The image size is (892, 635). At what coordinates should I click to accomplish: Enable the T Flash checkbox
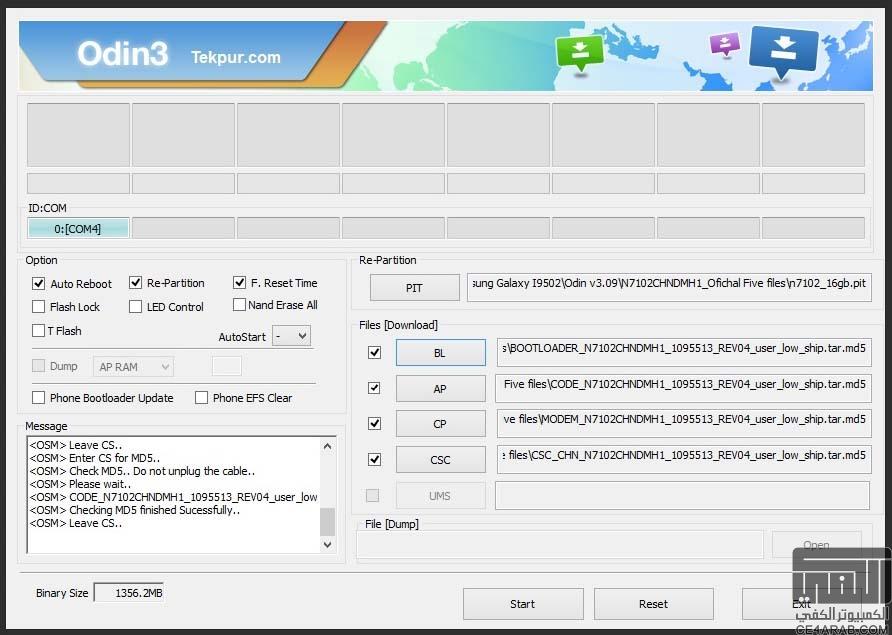(39, 331)
